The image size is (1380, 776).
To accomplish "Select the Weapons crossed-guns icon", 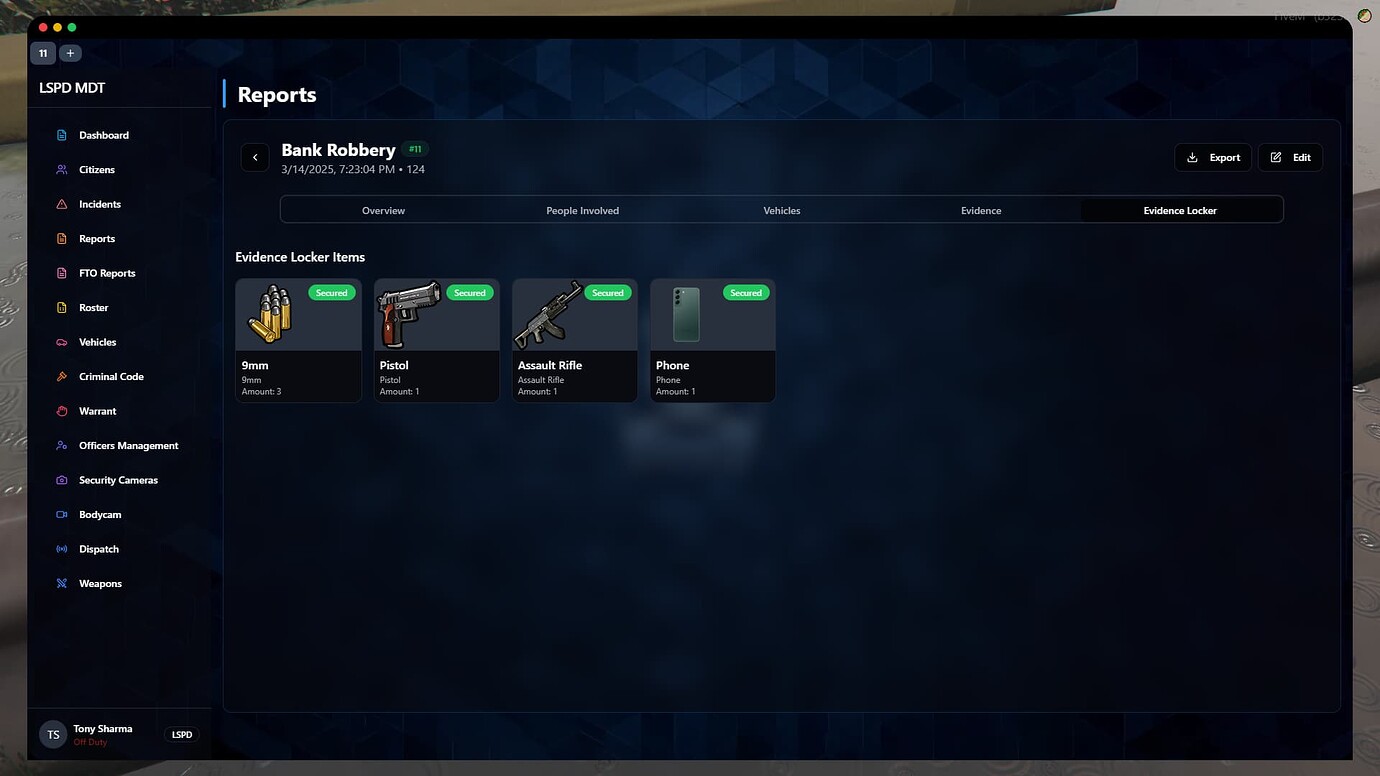I will click(62, 583).
